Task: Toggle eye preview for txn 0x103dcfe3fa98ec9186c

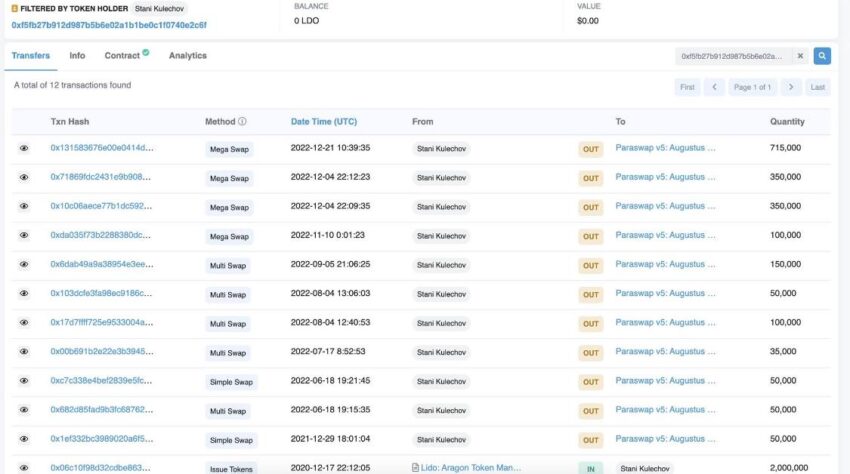Action: [24, 293]
